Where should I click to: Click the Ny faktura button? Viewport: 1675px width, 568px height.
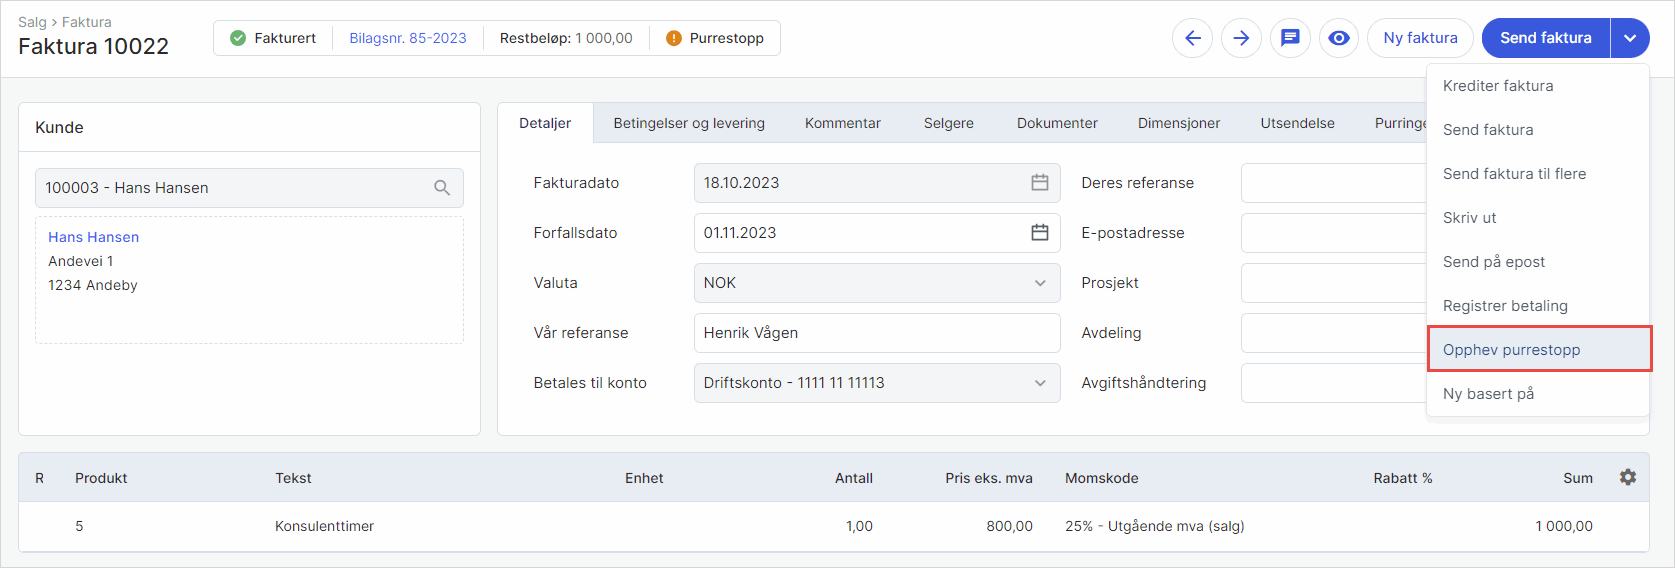pos(1420,38)
